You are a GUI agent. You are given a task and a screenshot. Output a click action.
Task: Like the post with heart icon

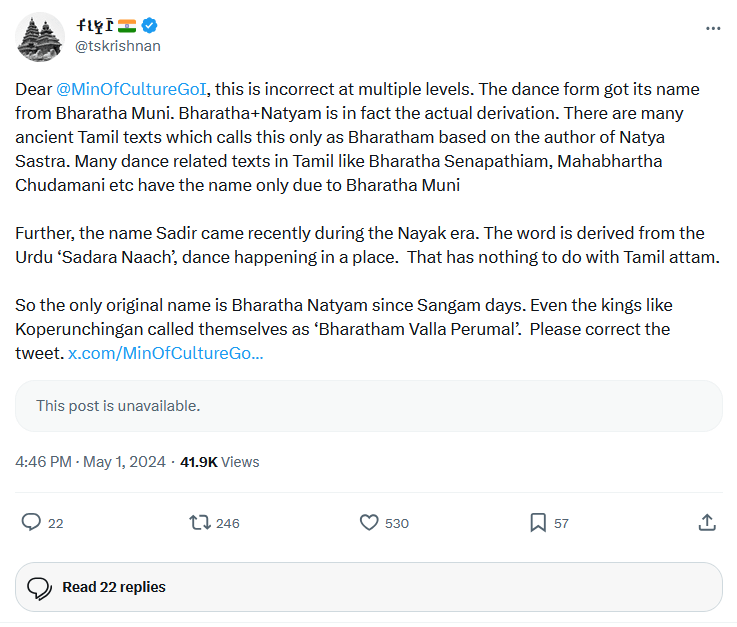tap(369, 522)
